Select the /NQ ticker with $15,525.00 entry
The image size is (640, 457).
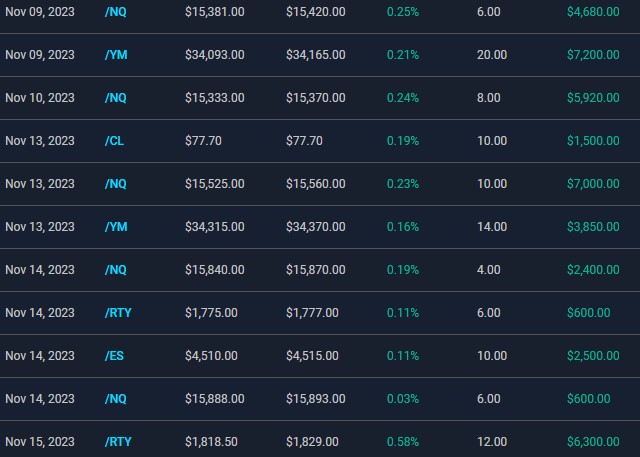coord(116,184)
